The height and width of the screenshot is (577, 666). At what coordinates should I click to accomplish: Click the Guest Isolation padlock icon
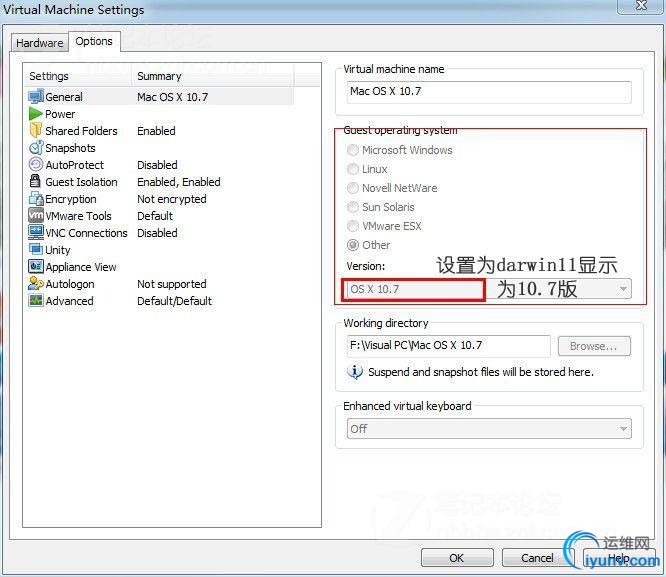click(36, 181)
